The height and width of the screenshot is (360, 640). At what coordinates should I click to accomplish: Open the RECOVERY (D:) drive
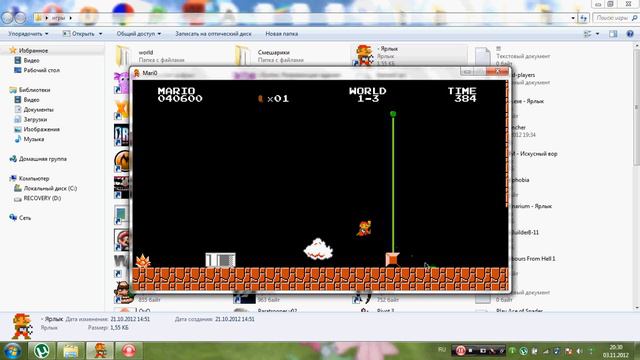point(42,198)
